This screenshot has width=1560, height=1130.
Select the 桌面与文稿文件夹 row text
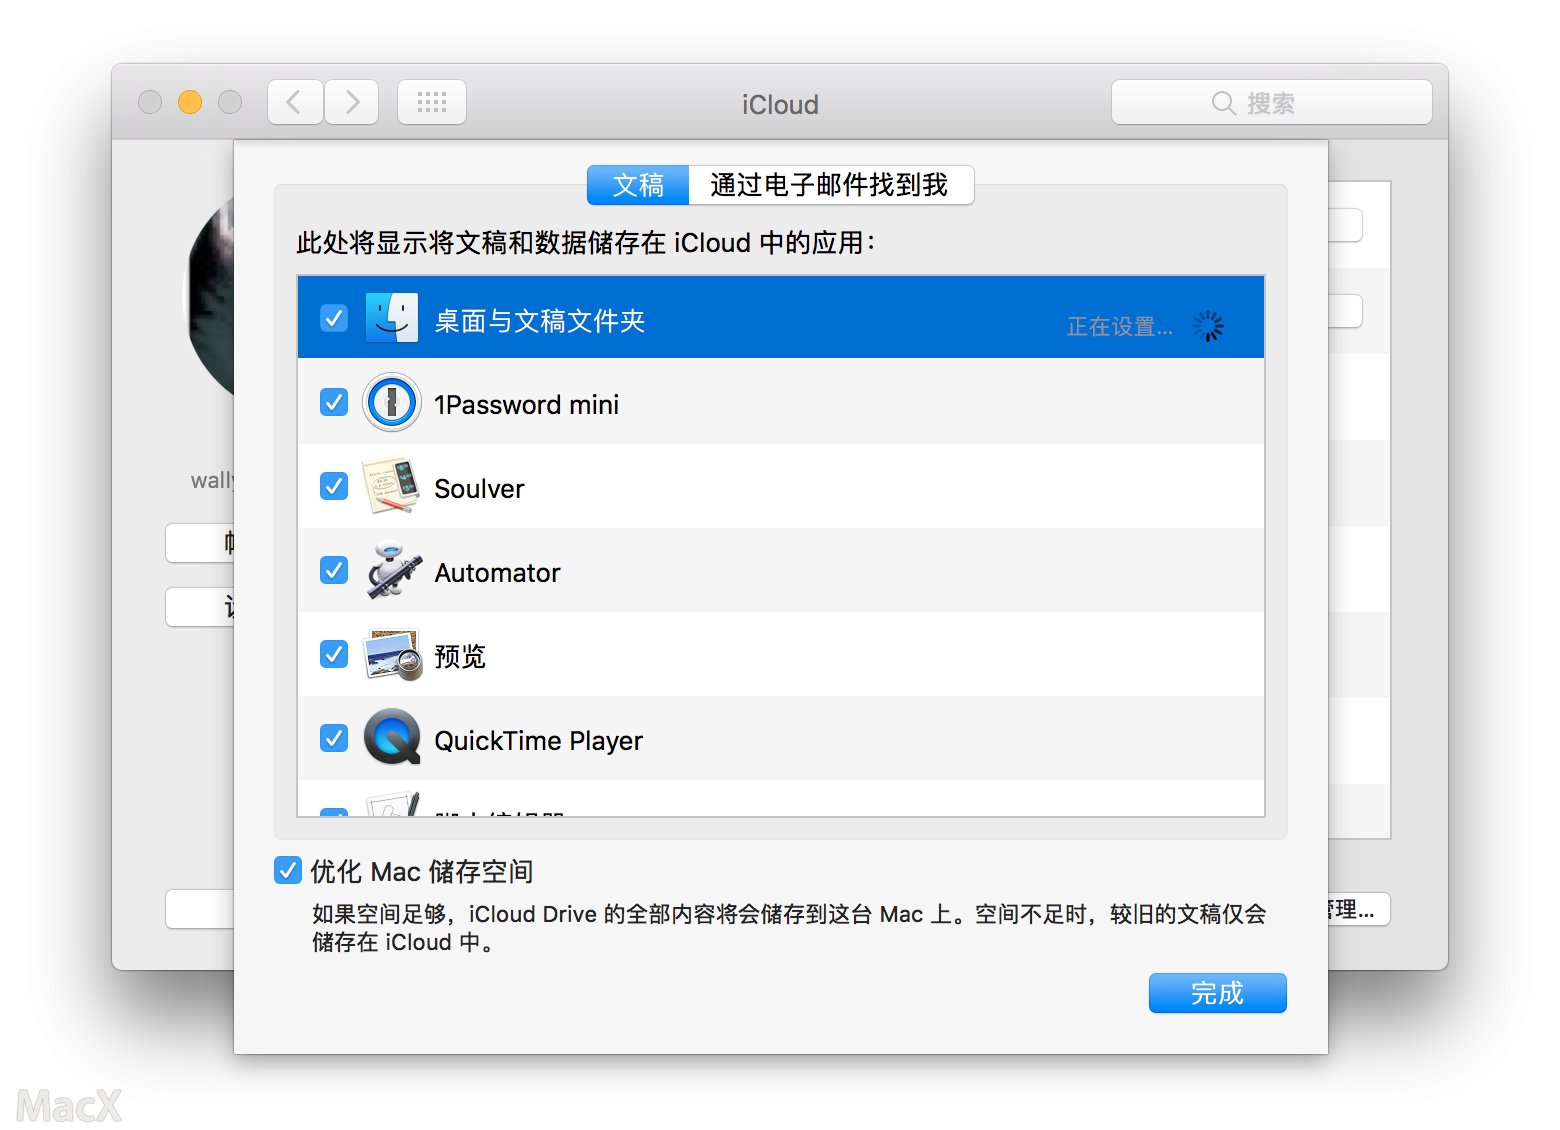click(x=540, y=321)
